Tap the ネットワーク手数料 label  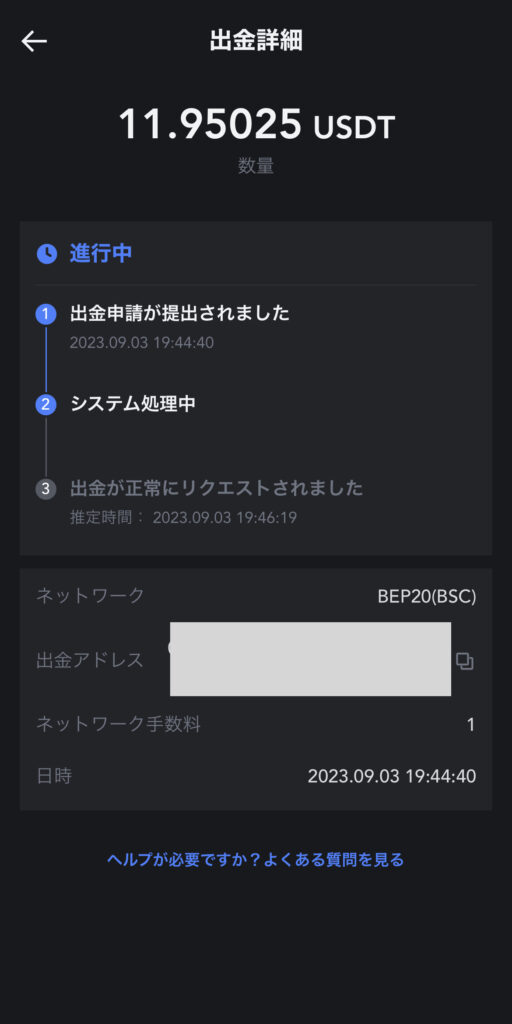click(x=118, y=724)
